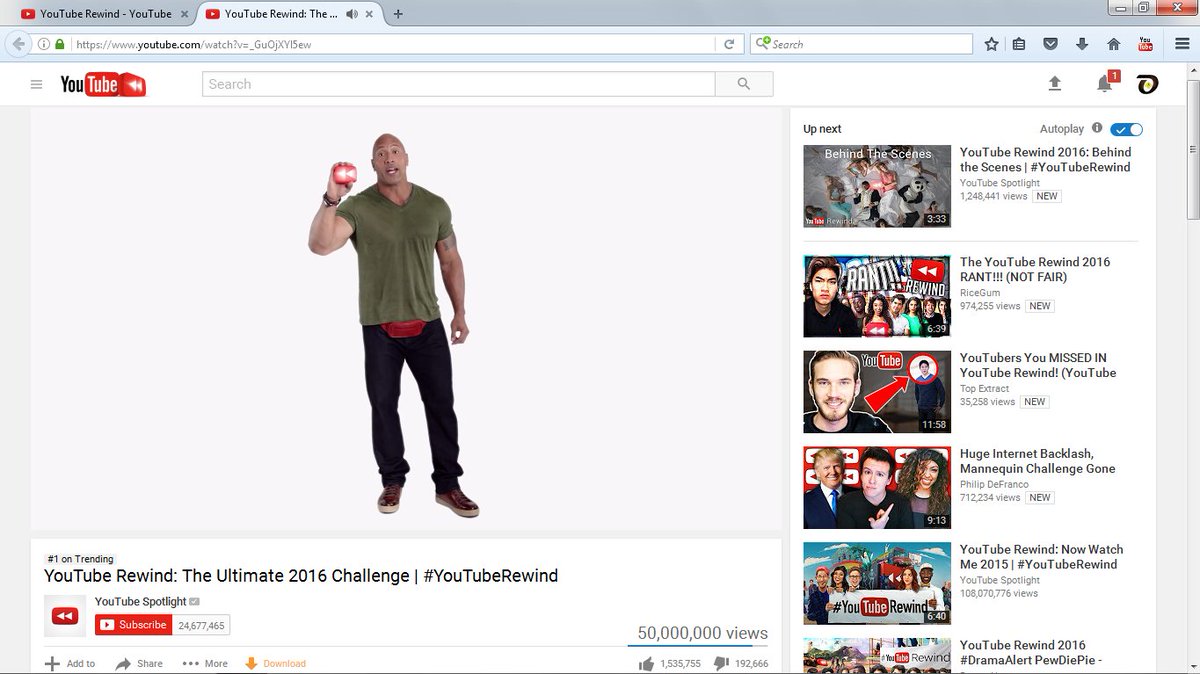Bookmark this page with star icon
Screen dimensions: 1200x674
[x=991, y=44]
